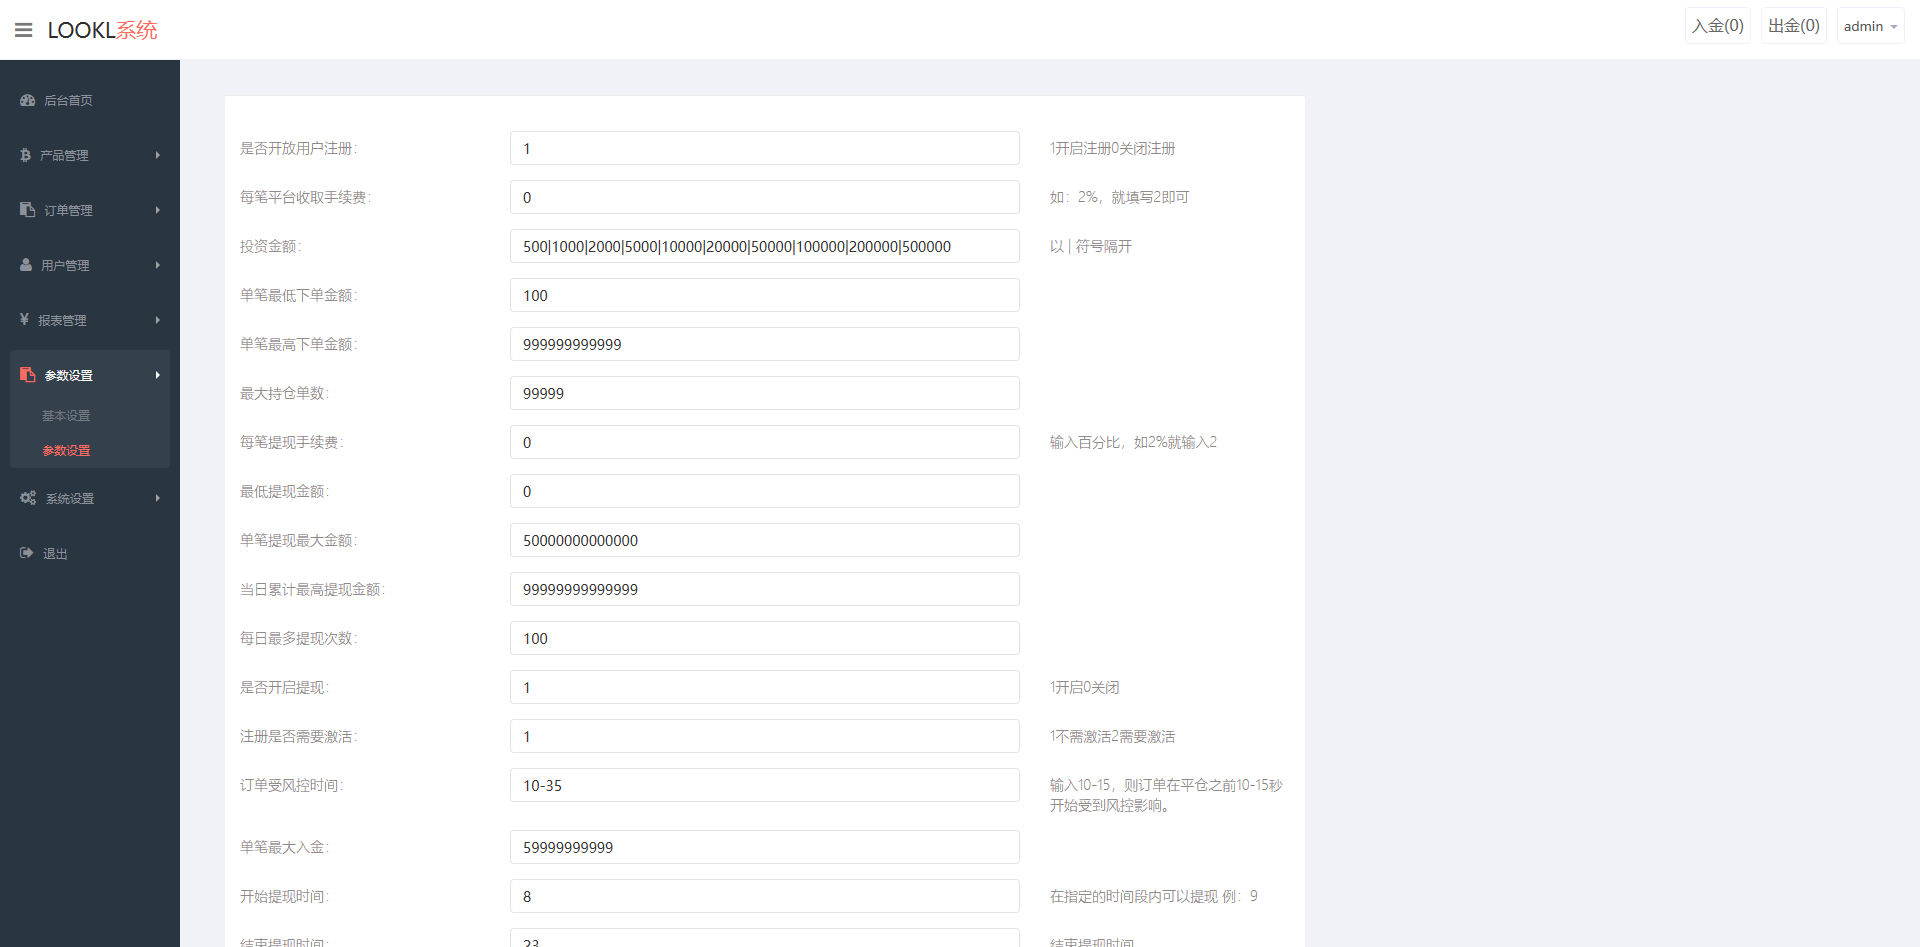Click the yen icon beside 报表管理

(x=24, y=319)
